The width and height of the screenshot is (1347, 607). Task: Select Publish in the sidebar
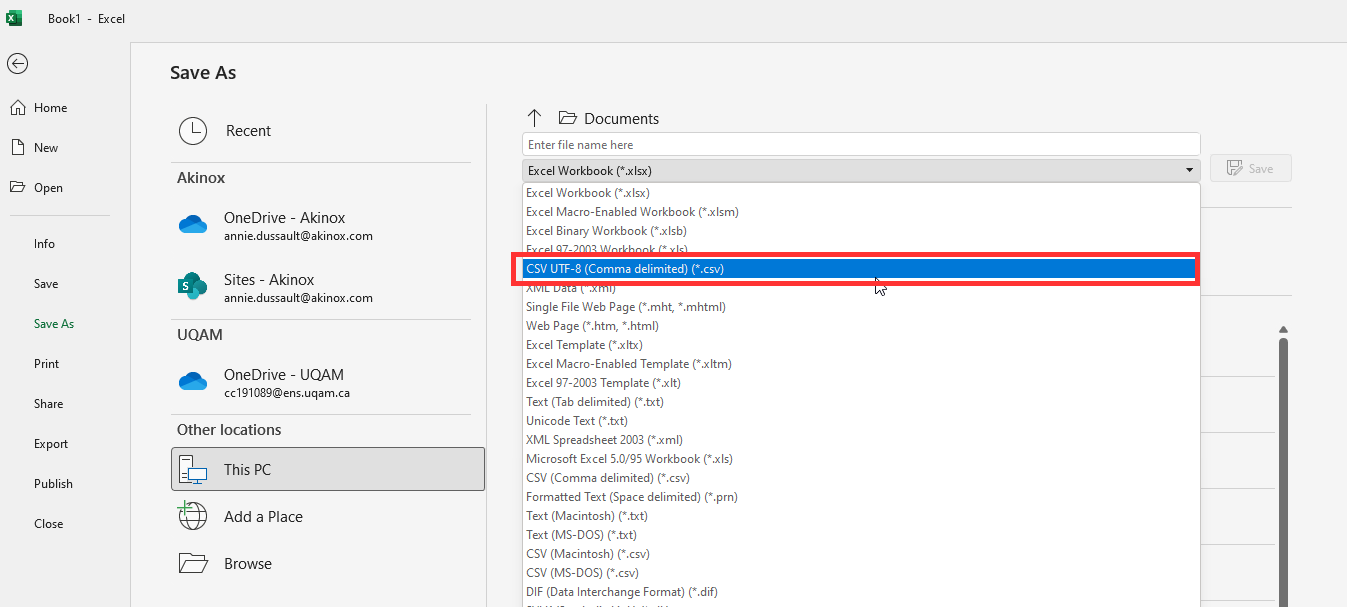point(55,484)
